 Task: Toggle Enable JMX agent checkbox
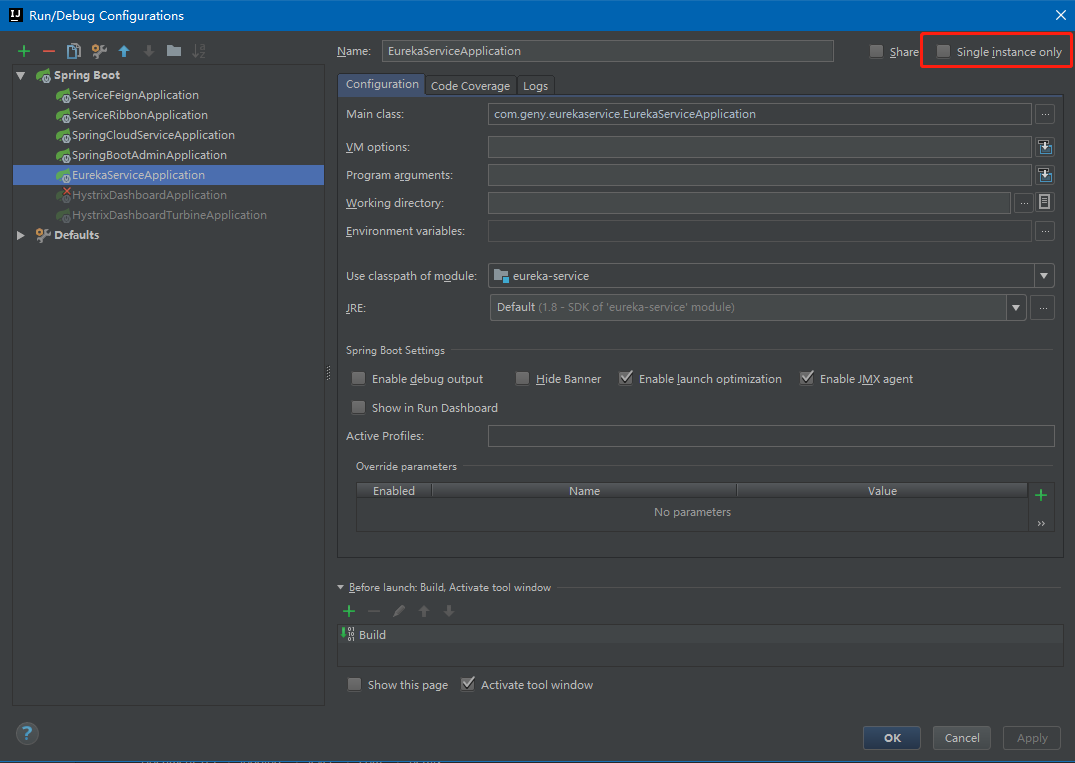pos(807,378)
